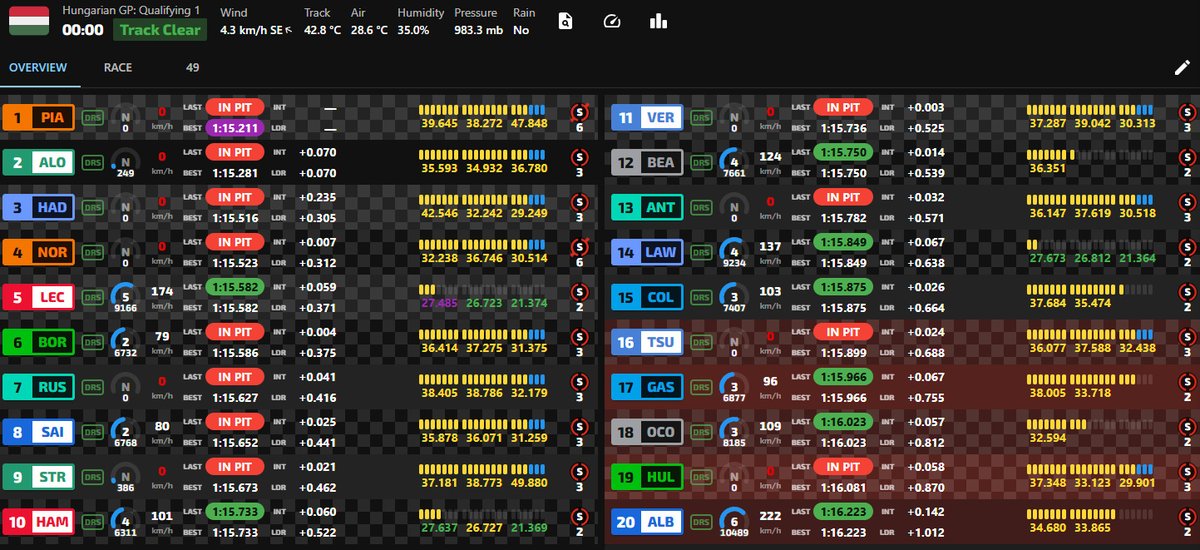The width and height of the screenshot is (1200, 550).
Task: Click the DRS indicator for ALO
Action: (93, 162)
